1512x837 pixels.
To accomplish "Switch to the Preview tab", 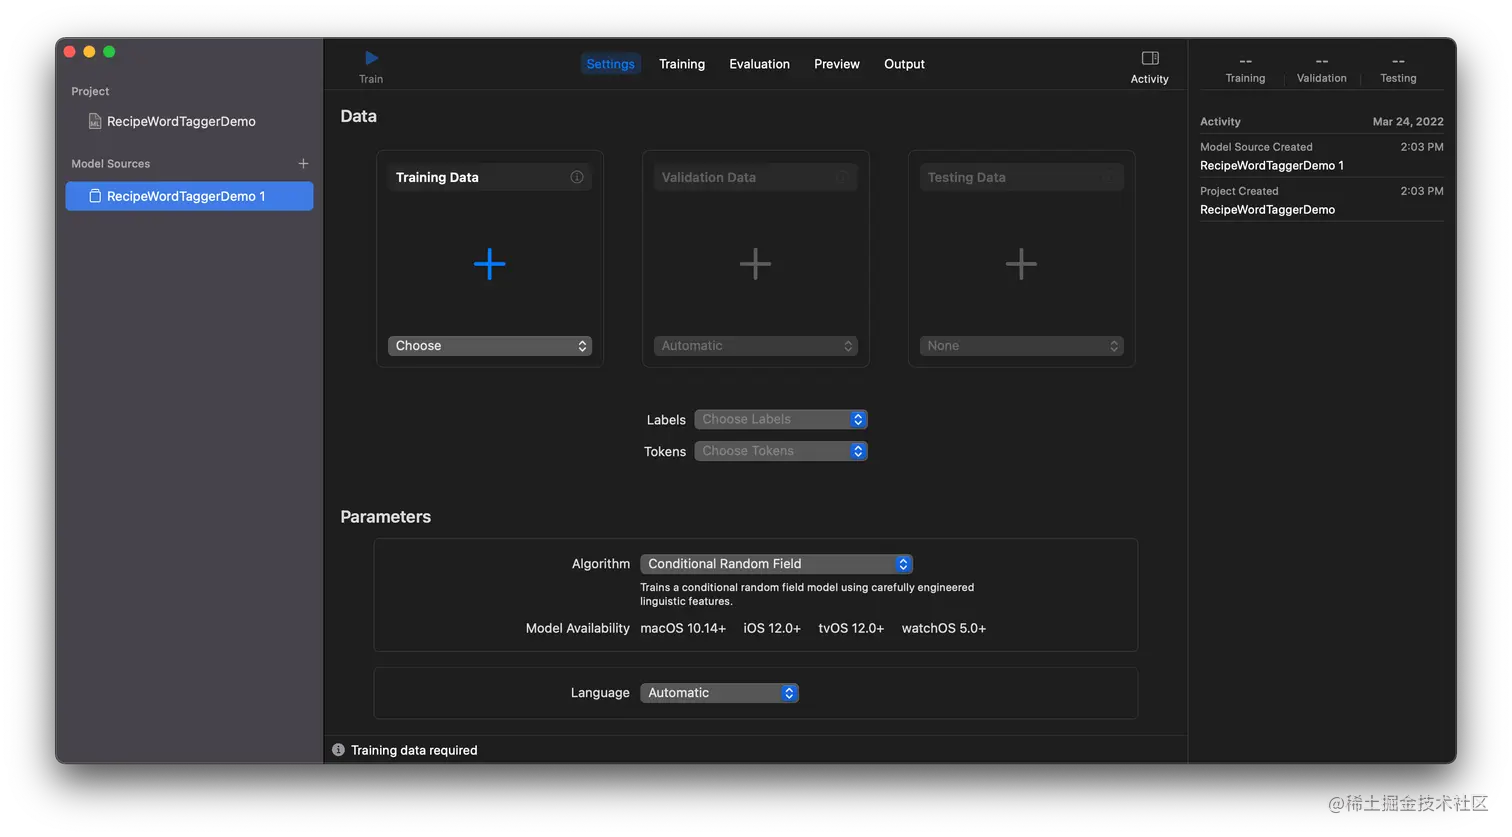I will pyautogui.click(x=836, y=63).
